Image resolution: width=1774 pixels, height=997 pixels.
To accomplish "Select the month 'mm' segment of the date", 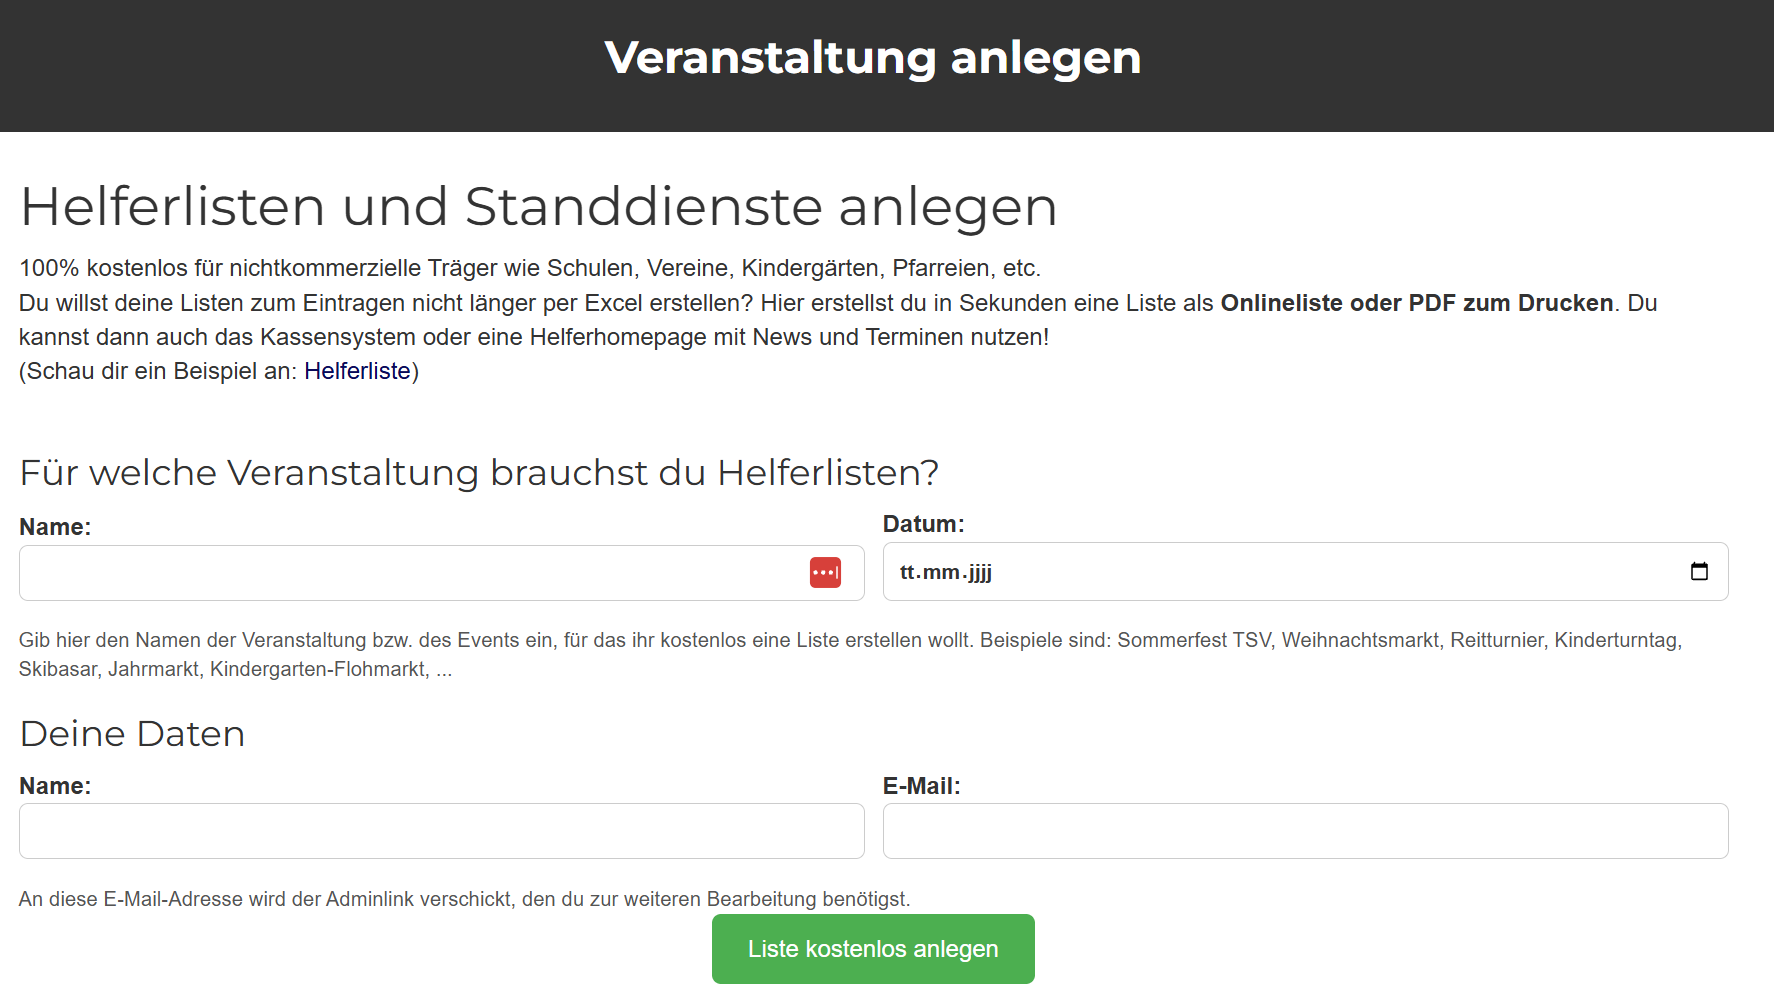I will tap(940, 573).
